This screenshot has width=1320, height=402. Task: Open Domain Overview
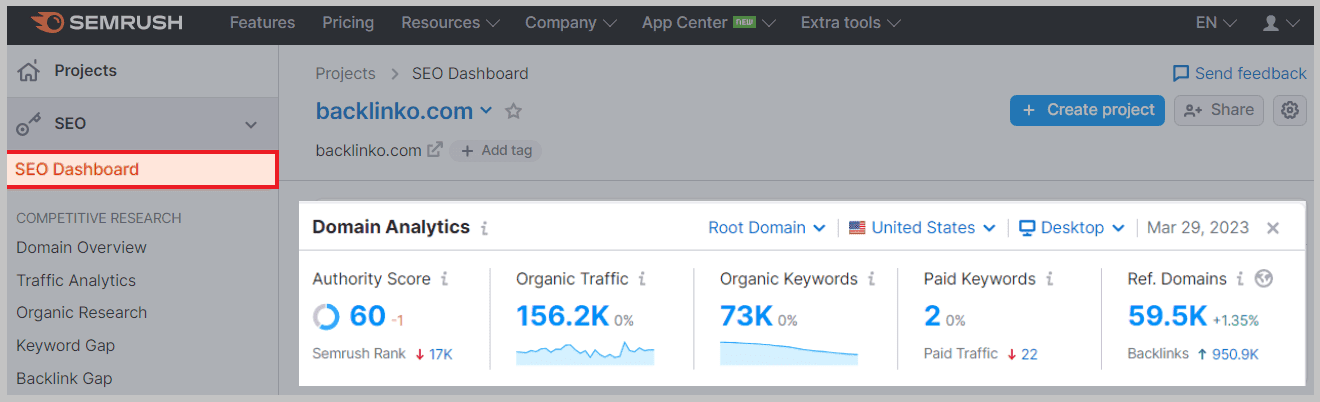(81, 247)
